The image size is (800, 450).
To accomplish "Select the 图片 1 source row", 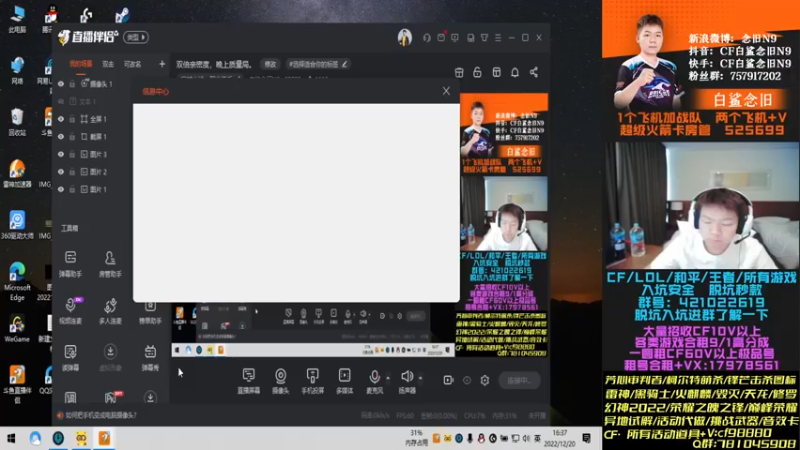I will point(92,189).
